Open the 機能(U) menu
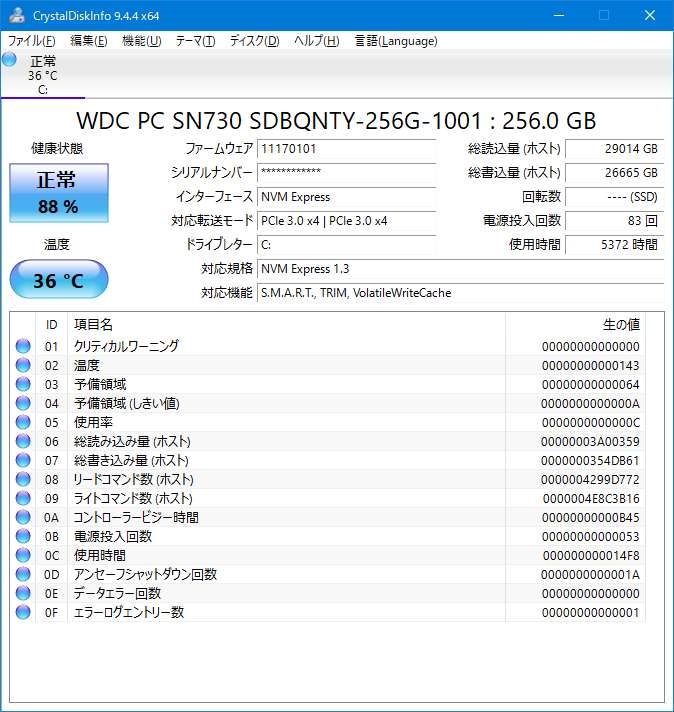This screenshot has height=712, width=674. coord(142,41)
